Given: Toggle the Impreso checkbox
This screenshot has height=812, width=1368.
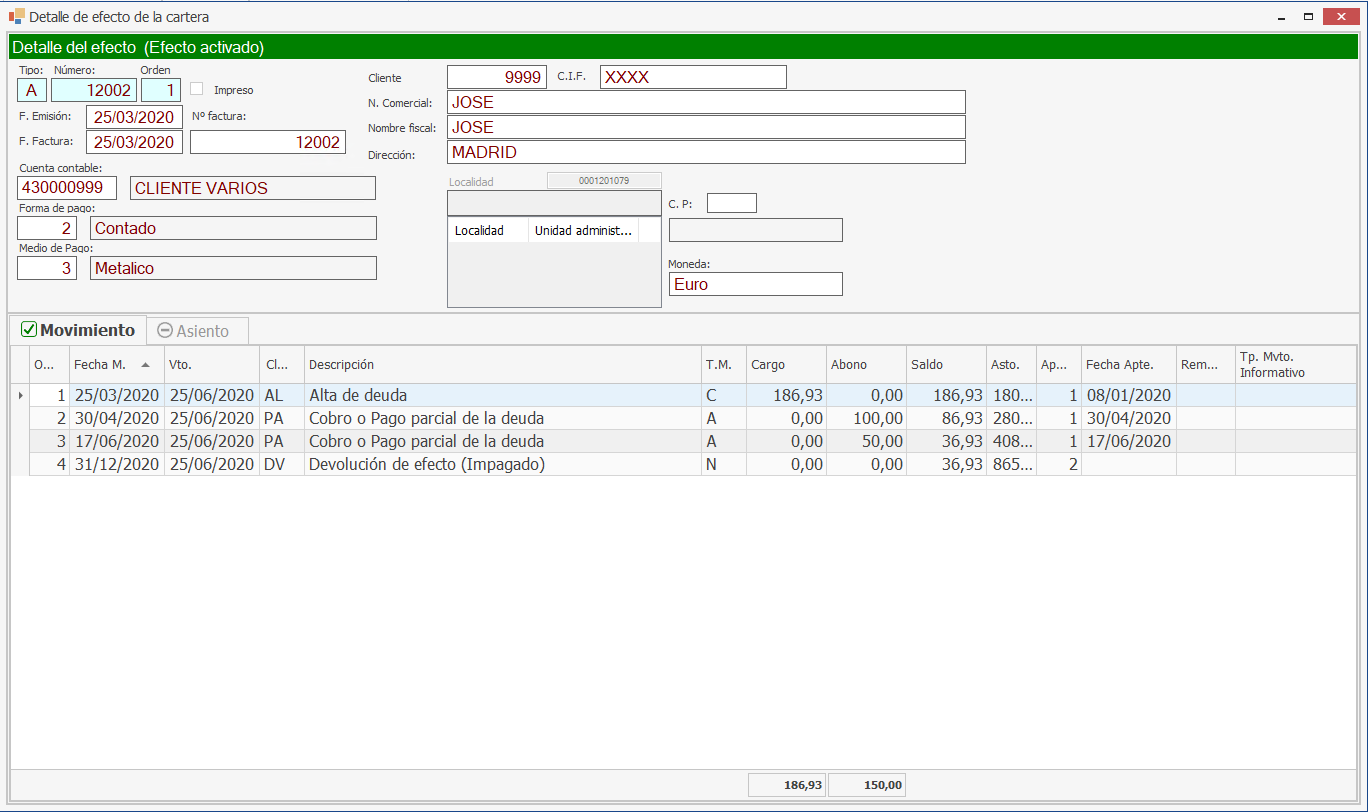Looking at the screenshot, I should click(x=197, y=89).
